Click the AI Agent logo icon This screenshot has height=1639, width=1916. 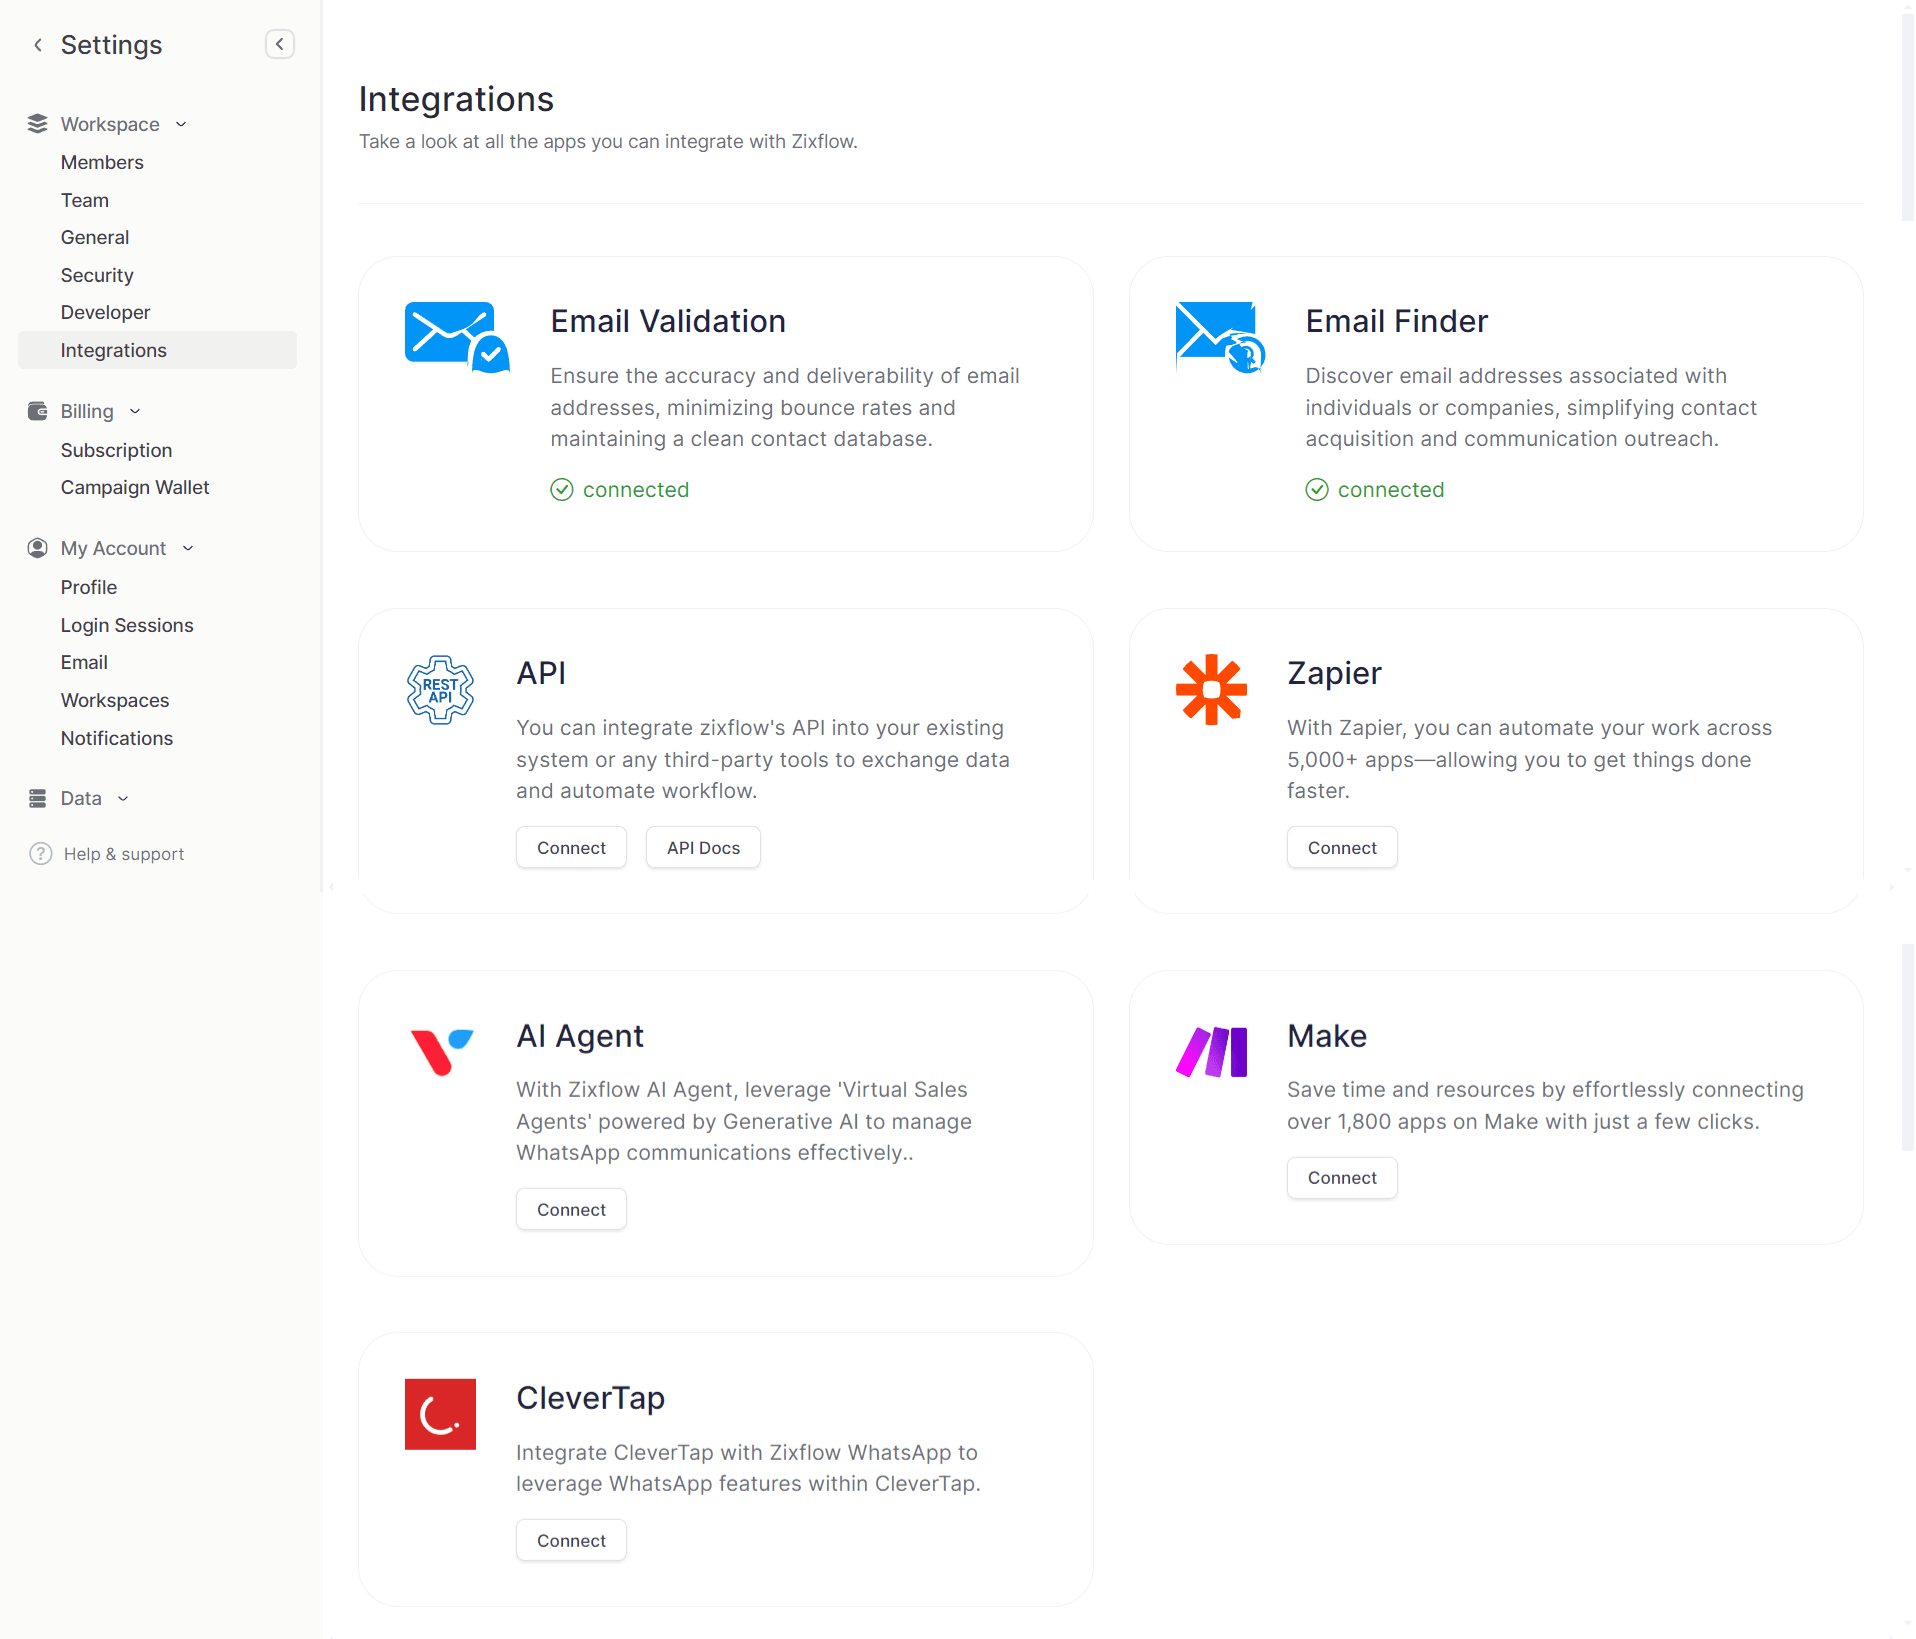pyautogui.click(x=441, y=1051)
